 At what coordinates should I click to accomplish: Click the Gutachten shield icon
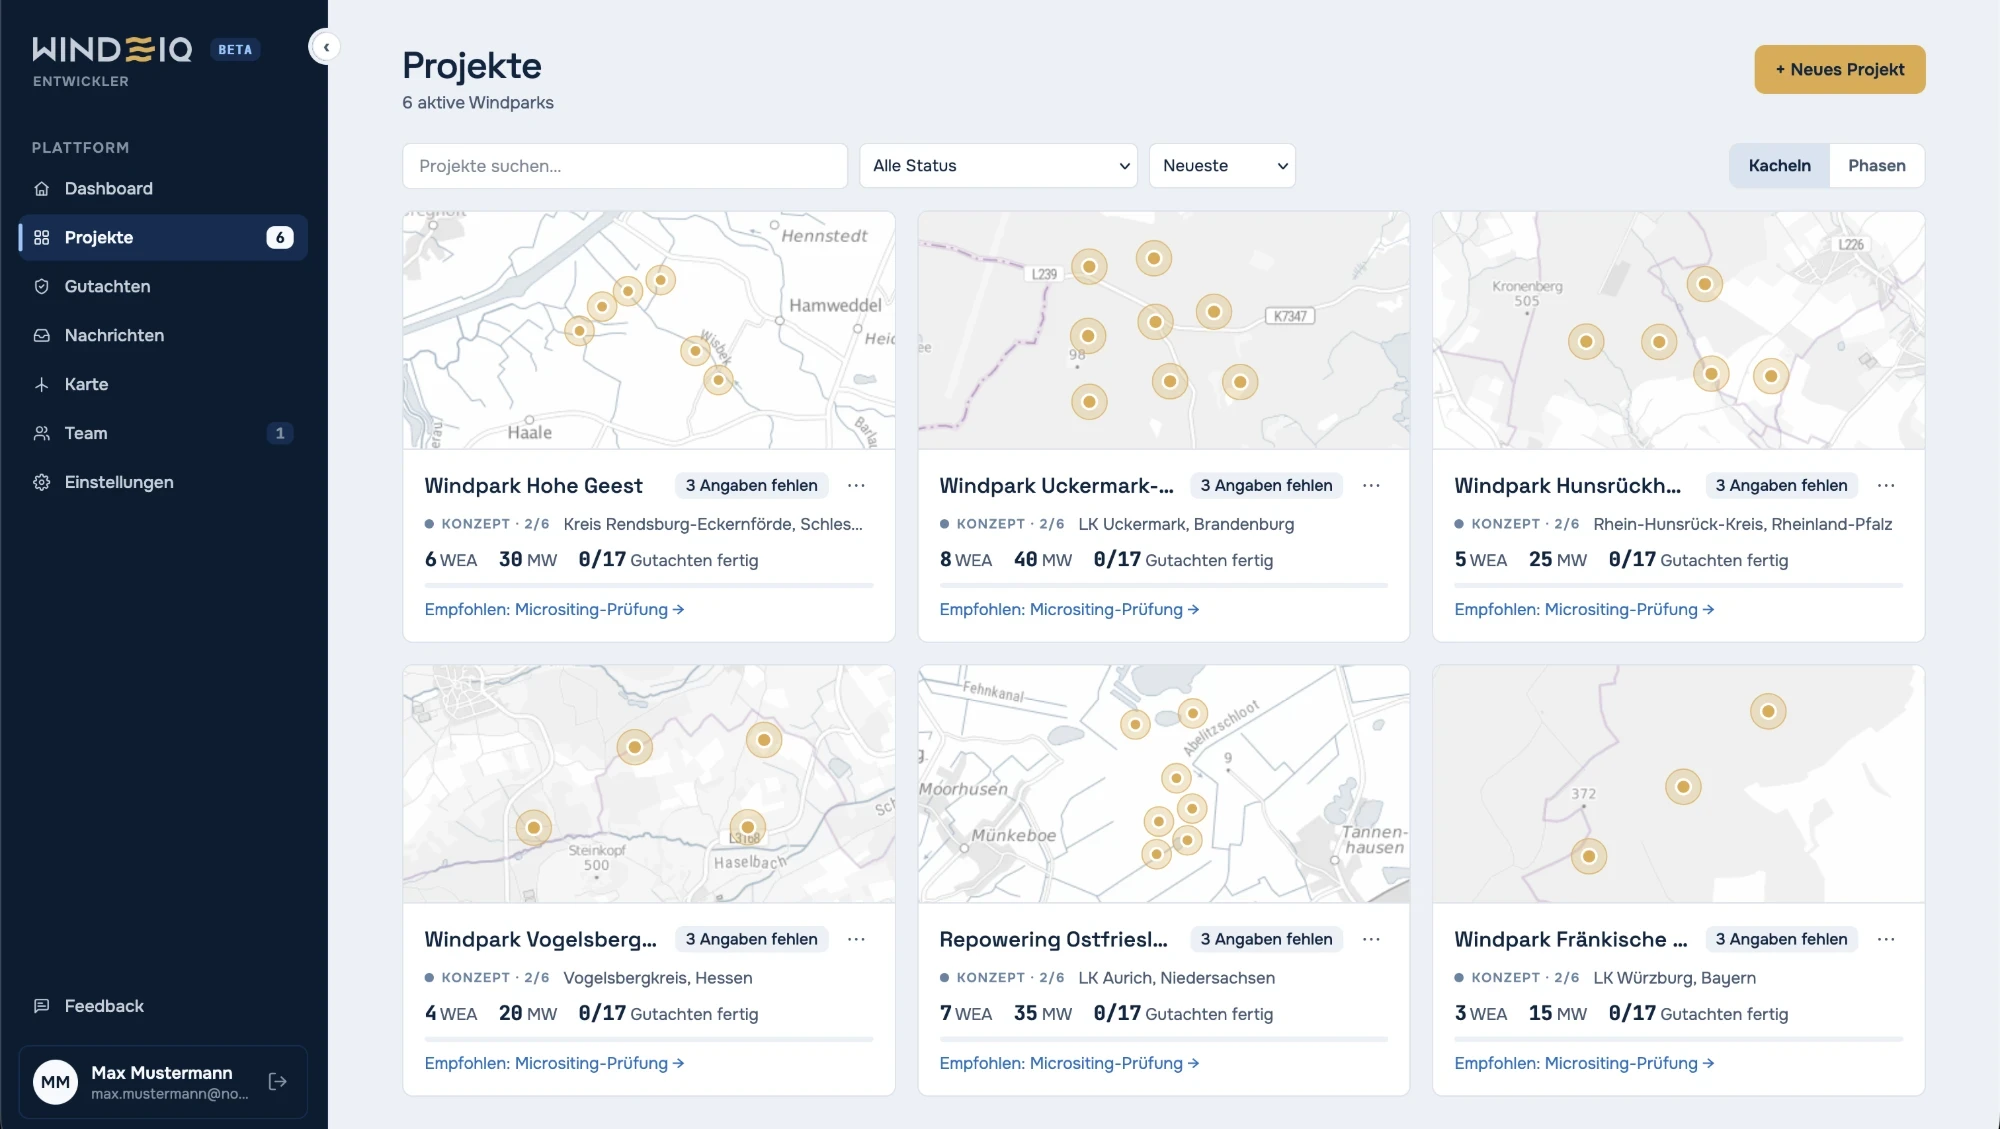pyautogui.click(x=41, y=287)
